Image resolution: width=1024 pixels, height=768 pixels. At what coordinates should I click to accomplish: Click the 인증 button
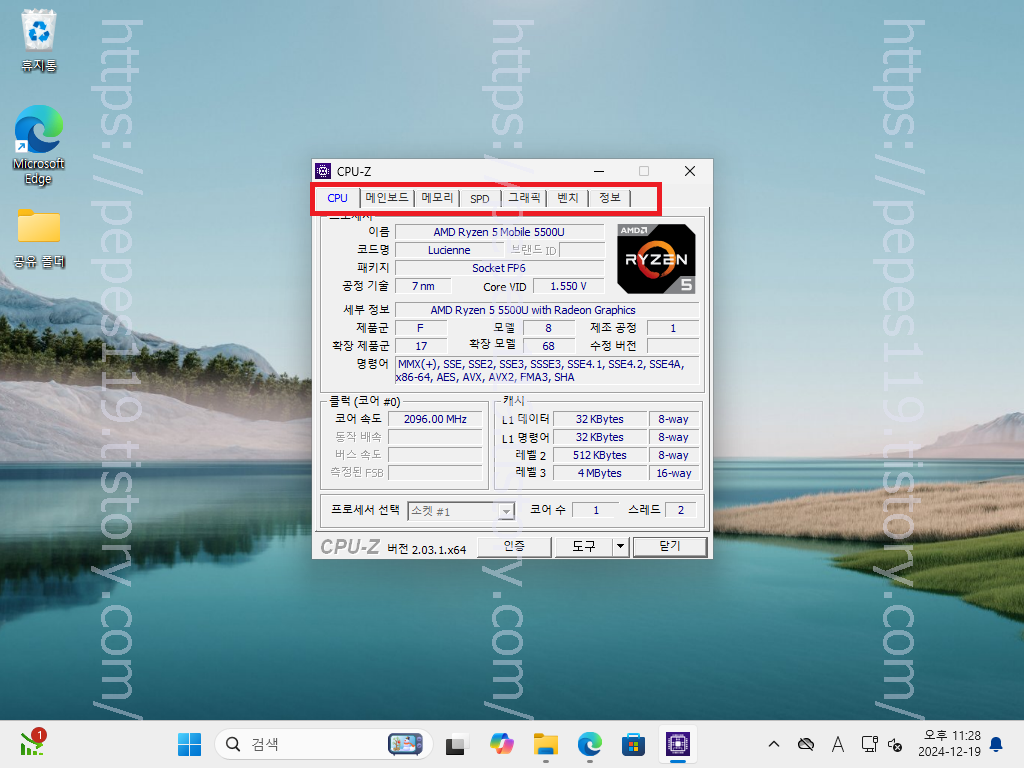[x=514, y=547]
